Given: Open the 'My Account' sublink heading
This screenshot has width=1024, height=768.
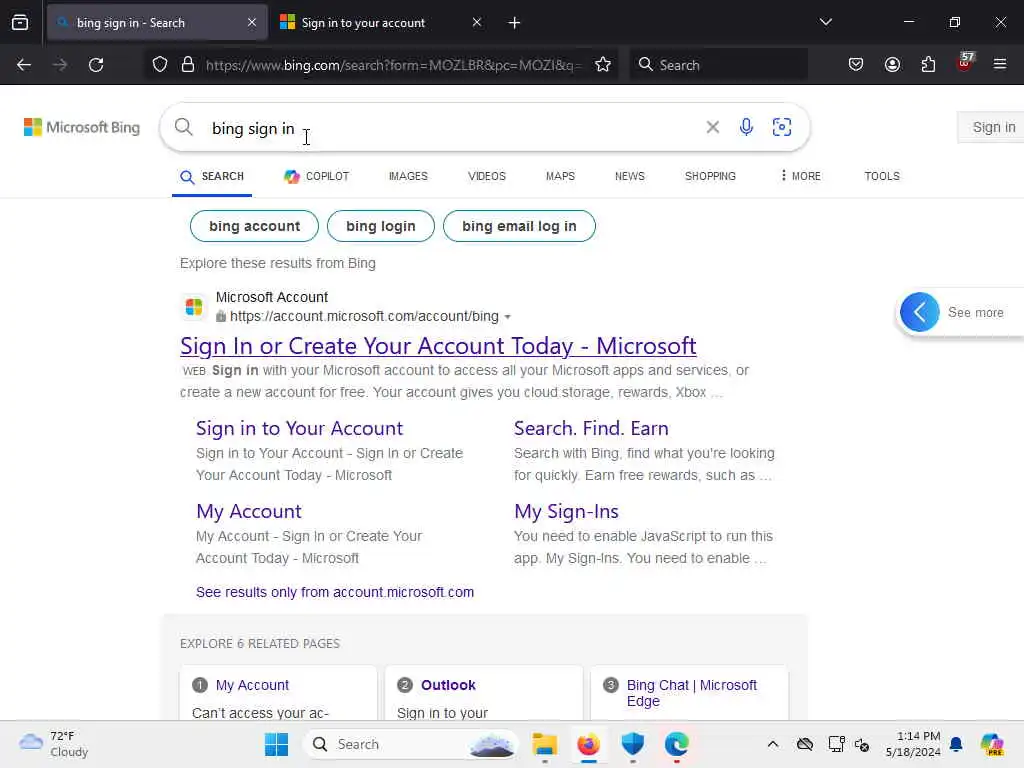Looking at the screenshot, I should click(249, 511).
